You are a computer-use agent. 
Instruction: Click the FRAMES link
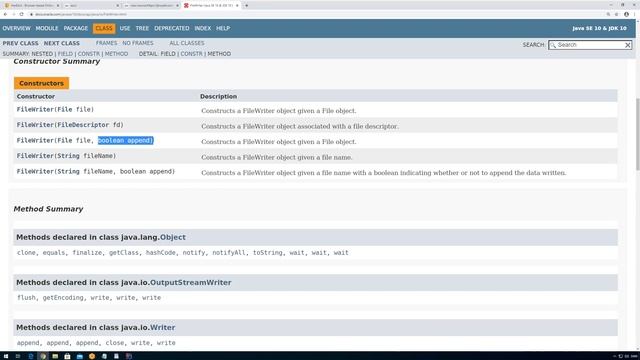tap(106, 43)
